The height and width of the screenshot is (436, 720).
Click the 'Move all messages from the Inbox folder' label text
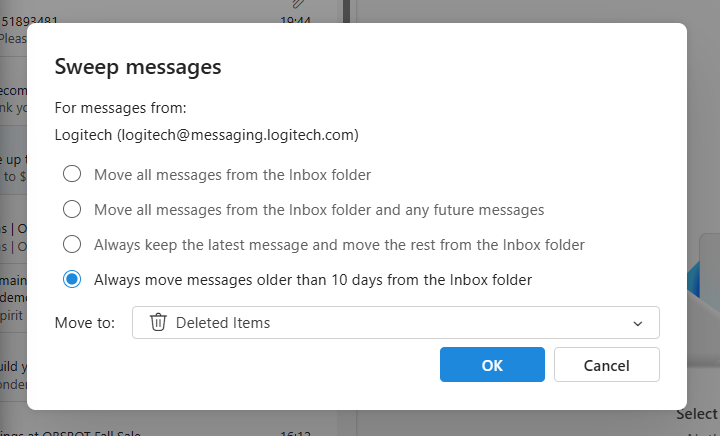coord(232,175)
